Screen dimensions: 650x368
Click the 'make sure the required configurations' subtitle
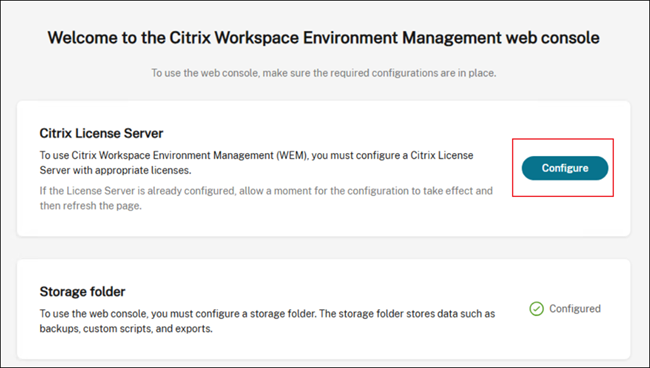(x=323, y=73)
